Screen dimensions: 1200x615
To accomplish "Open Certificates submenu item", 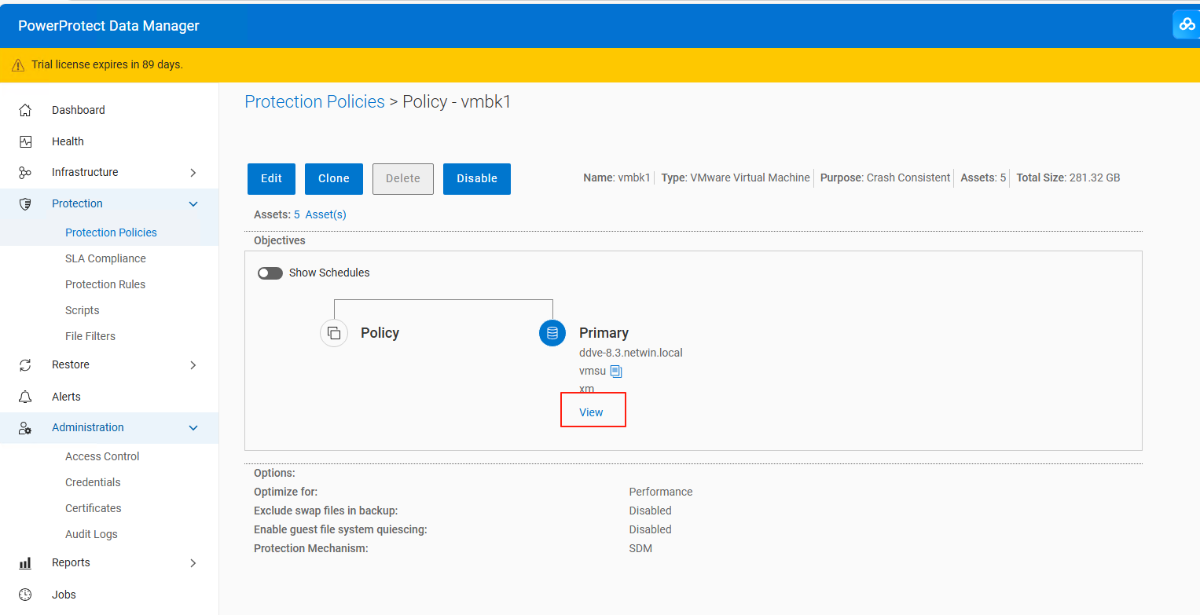I will point(93,509).
